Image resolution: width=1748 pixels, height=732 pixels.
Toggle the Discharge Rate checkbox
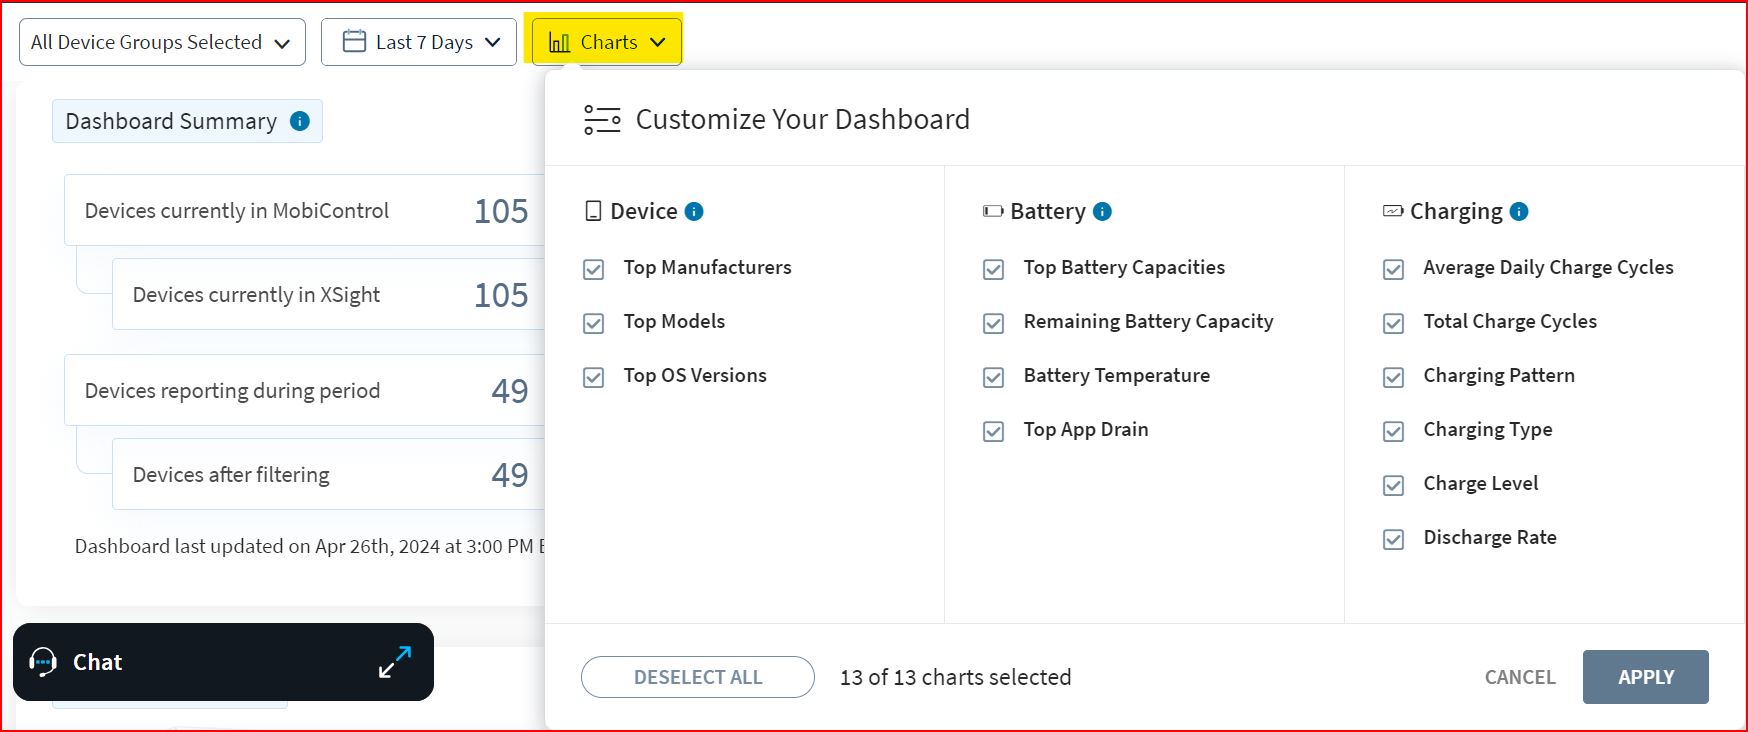point(1394,539)
